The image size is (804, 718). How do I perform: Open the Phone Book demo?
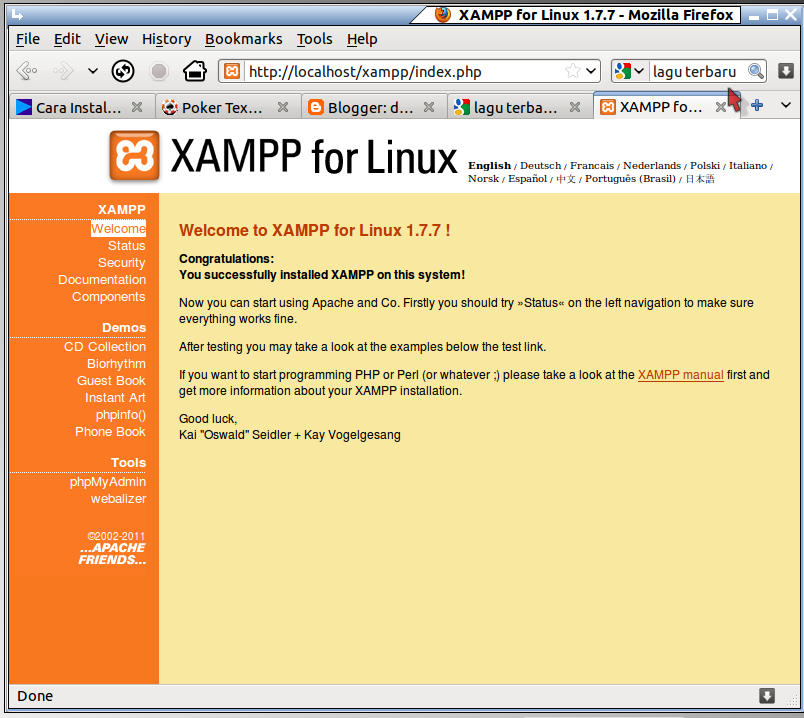click(110, 431)
